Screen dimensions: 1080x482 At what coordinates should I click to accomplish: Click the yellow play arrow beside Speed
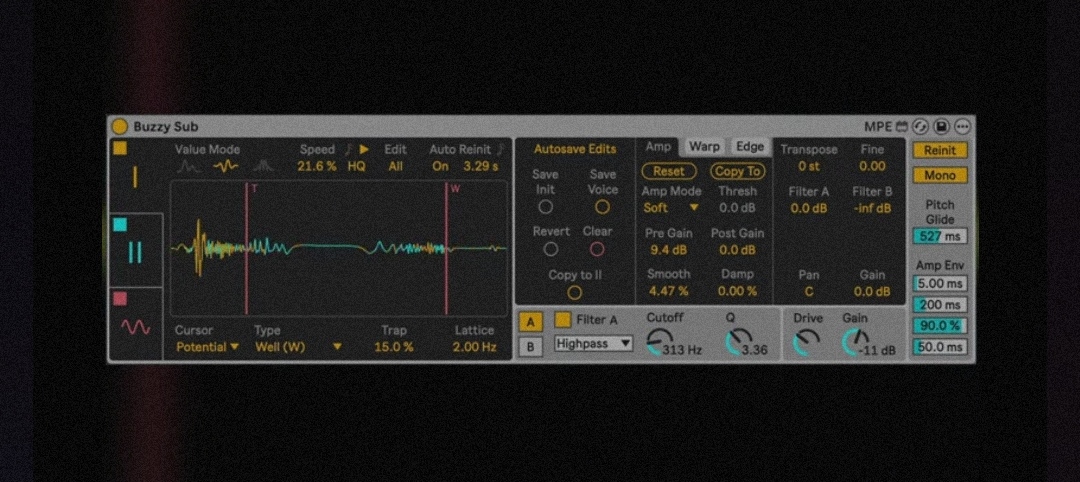tap(364, 149)
